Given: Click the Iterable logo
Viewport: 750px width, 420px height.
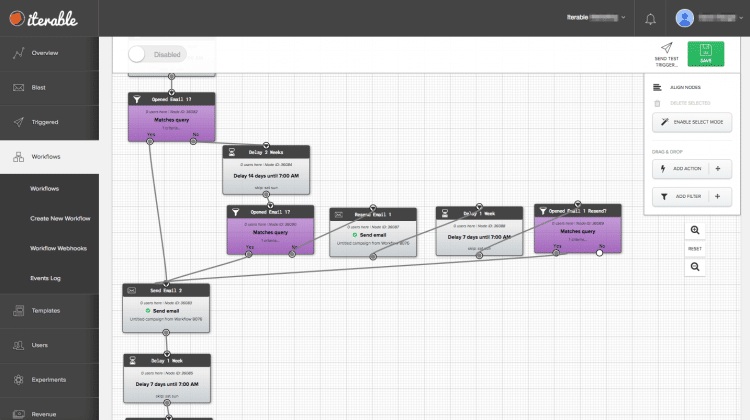Looking at the screenshot, I should point(43,18).
